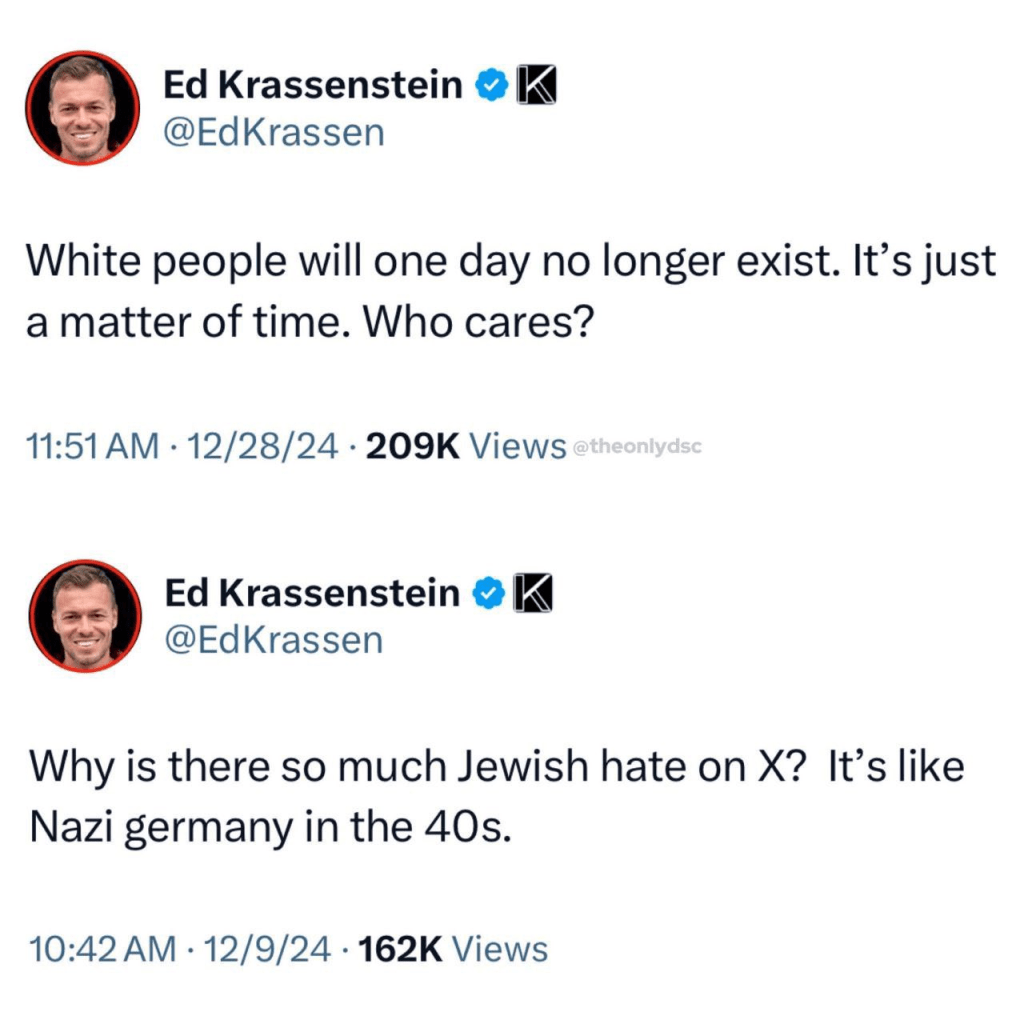
Task: Open Ed Krassenstein name in top tweet
Action: click(313, 87)
